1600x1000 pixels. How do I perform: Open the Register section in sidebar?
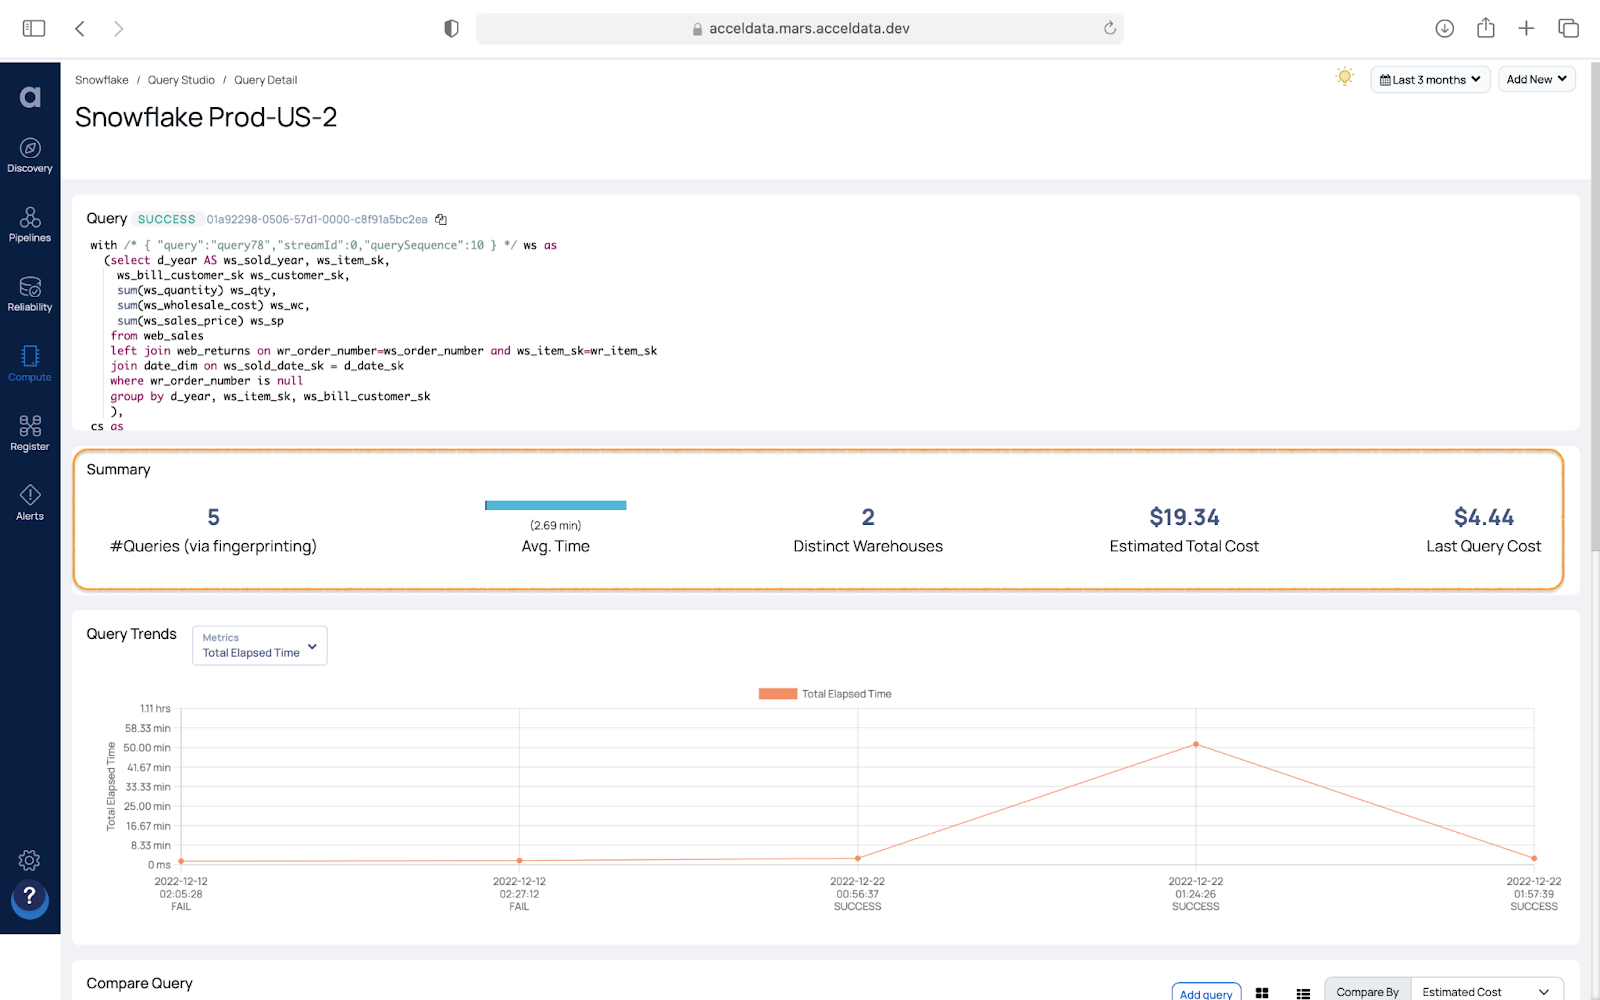coord(30,434)
